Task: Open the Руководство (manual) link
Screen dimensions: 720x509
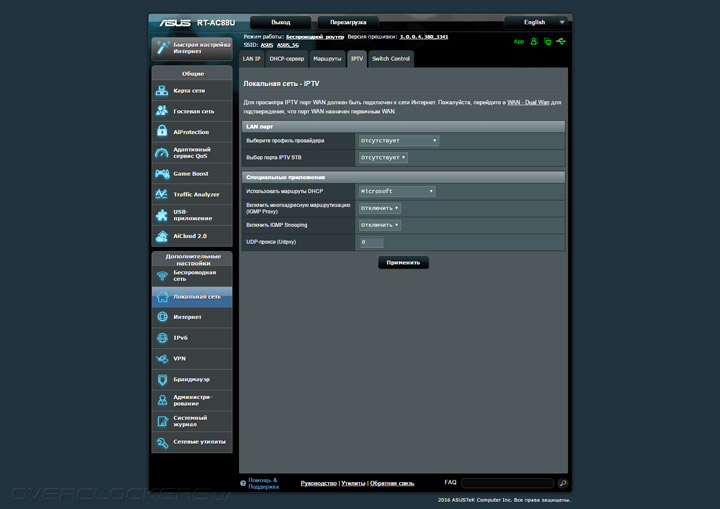Action: [319, 483]
